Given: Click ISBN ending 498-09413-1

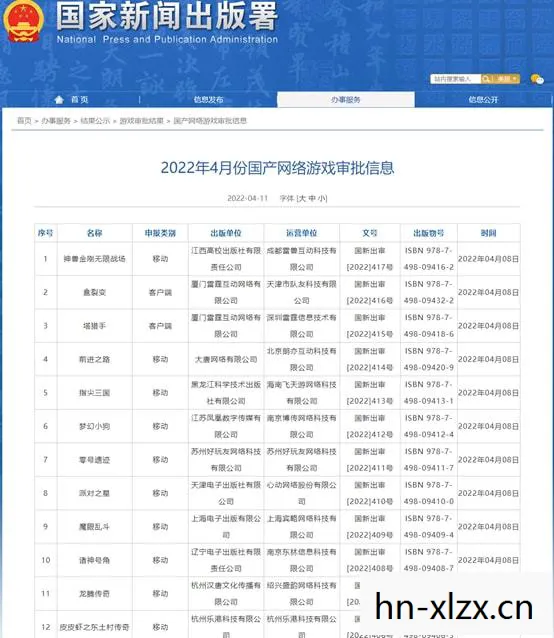Looking at the screenshot, I should pos(429,401).
